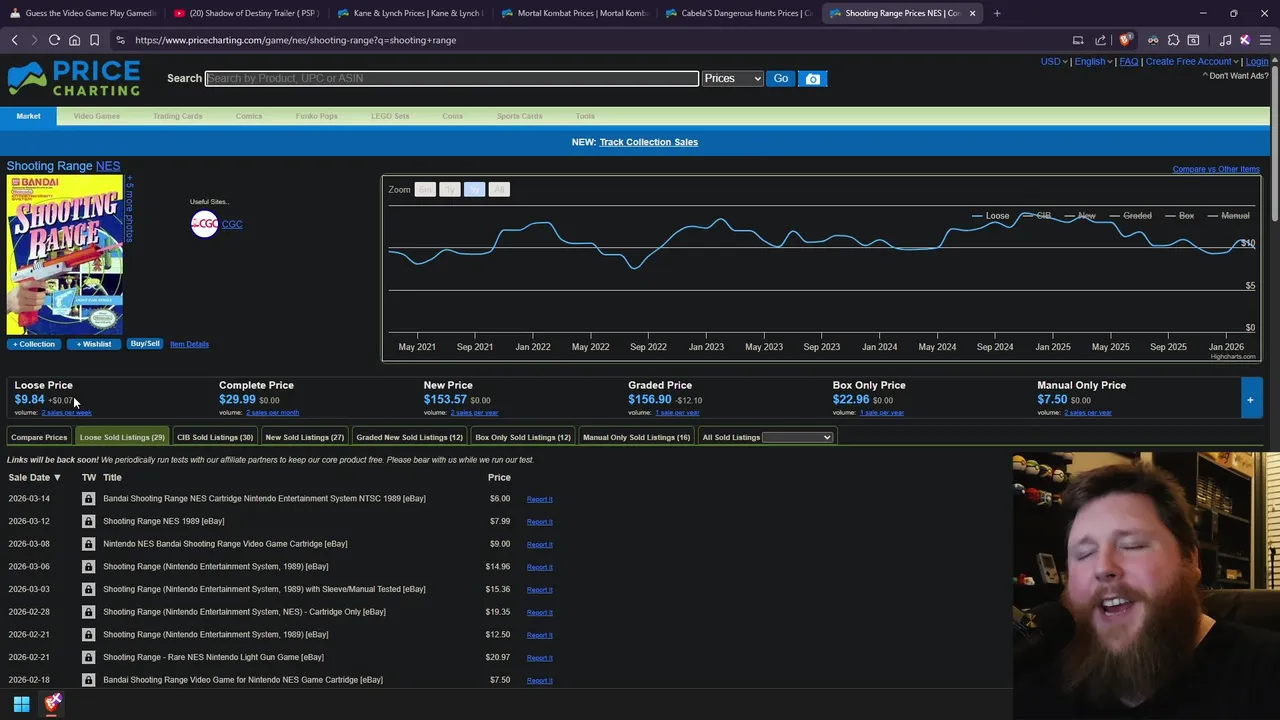Click the lock icon for the $12.50 sale row
Image resolution: width=1280 pixels, height=720 pixels.
pos(88,635)
